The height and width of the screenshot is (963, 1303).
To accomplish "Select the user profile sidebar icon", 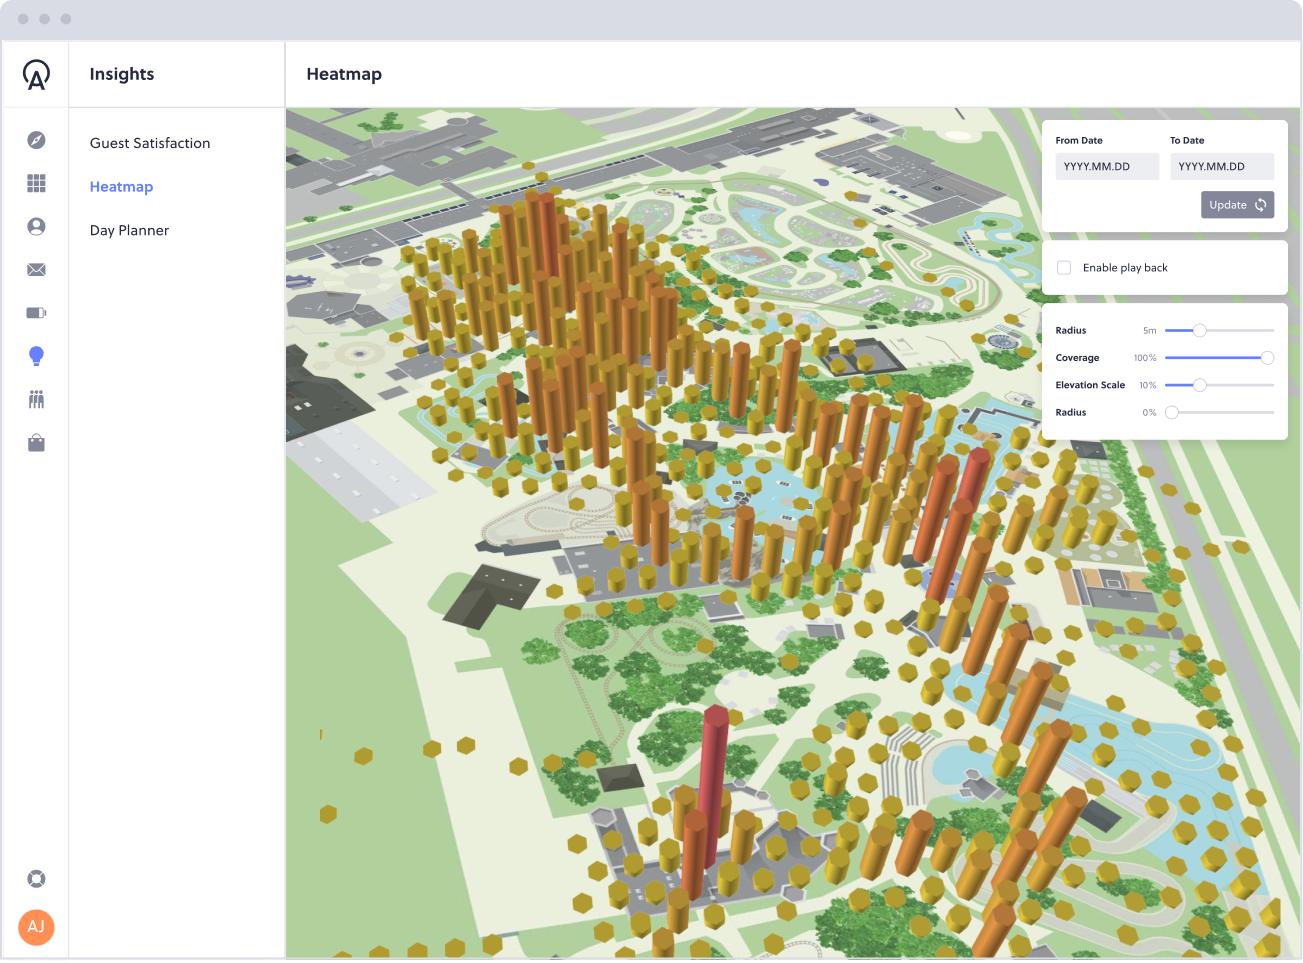I will point(36,227).
